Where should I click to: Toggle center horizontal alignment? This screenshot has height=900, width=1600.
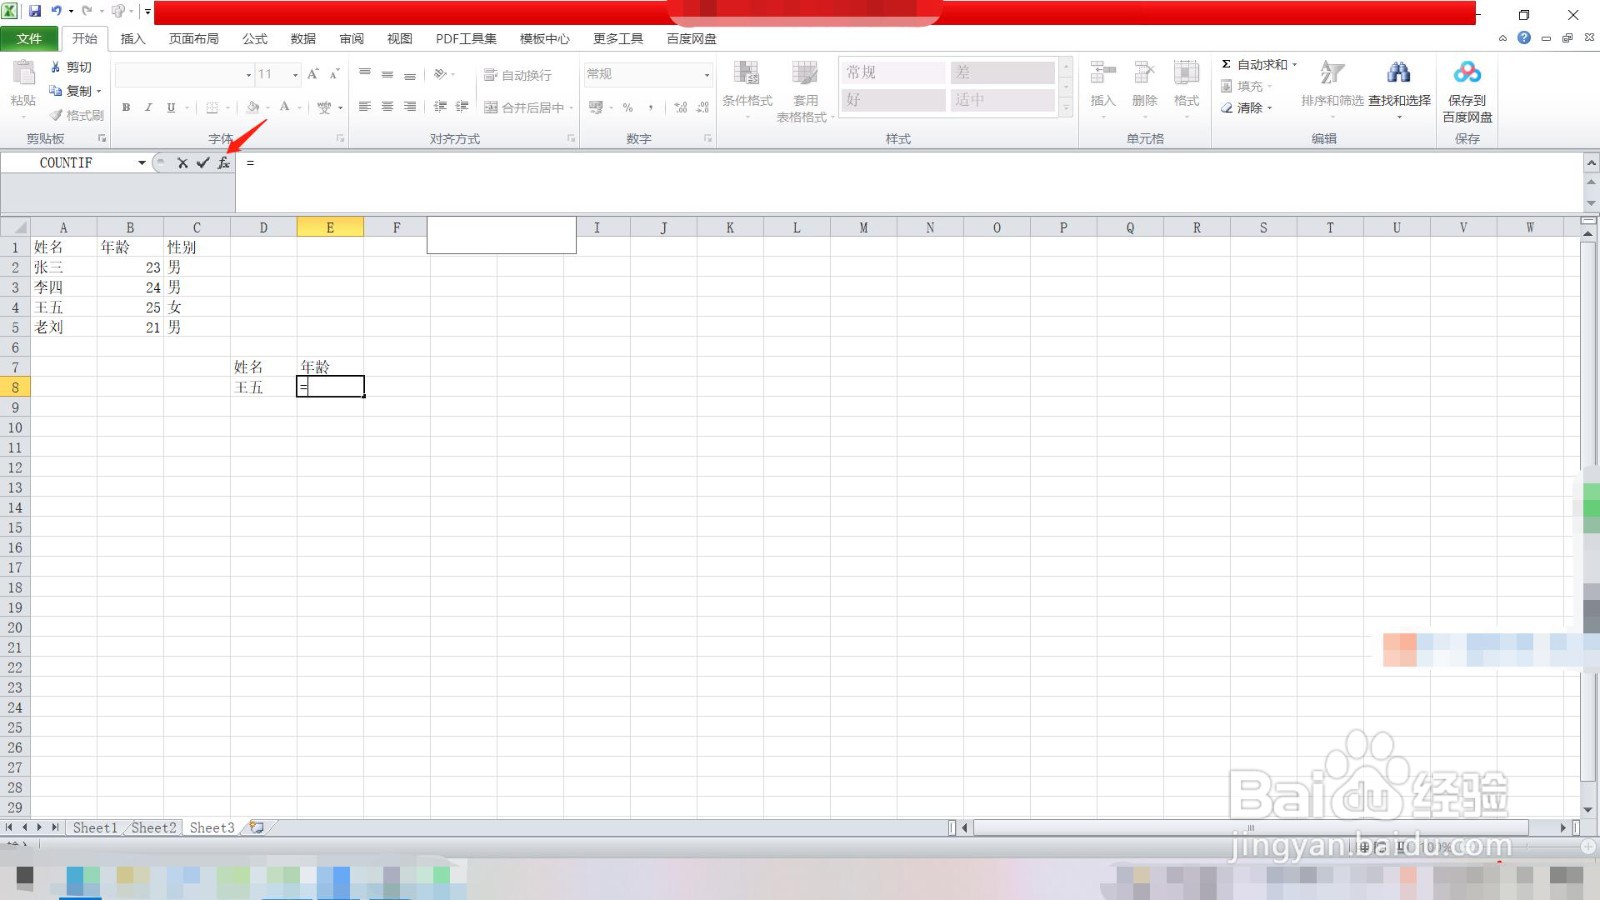[387, 106]
